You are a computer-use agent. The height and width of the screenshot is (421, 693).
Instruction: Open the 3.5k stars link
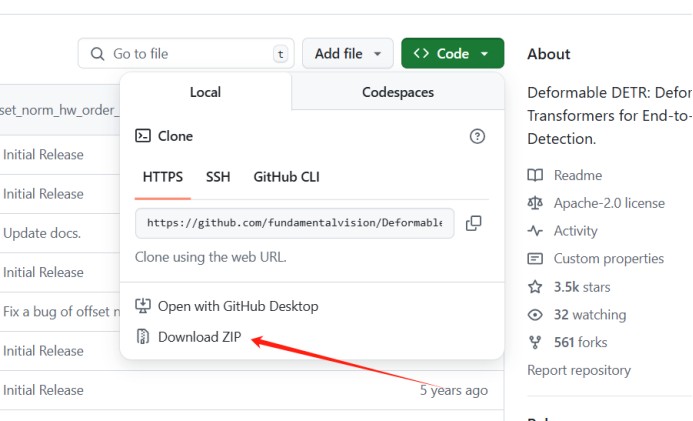pos(582,287)
